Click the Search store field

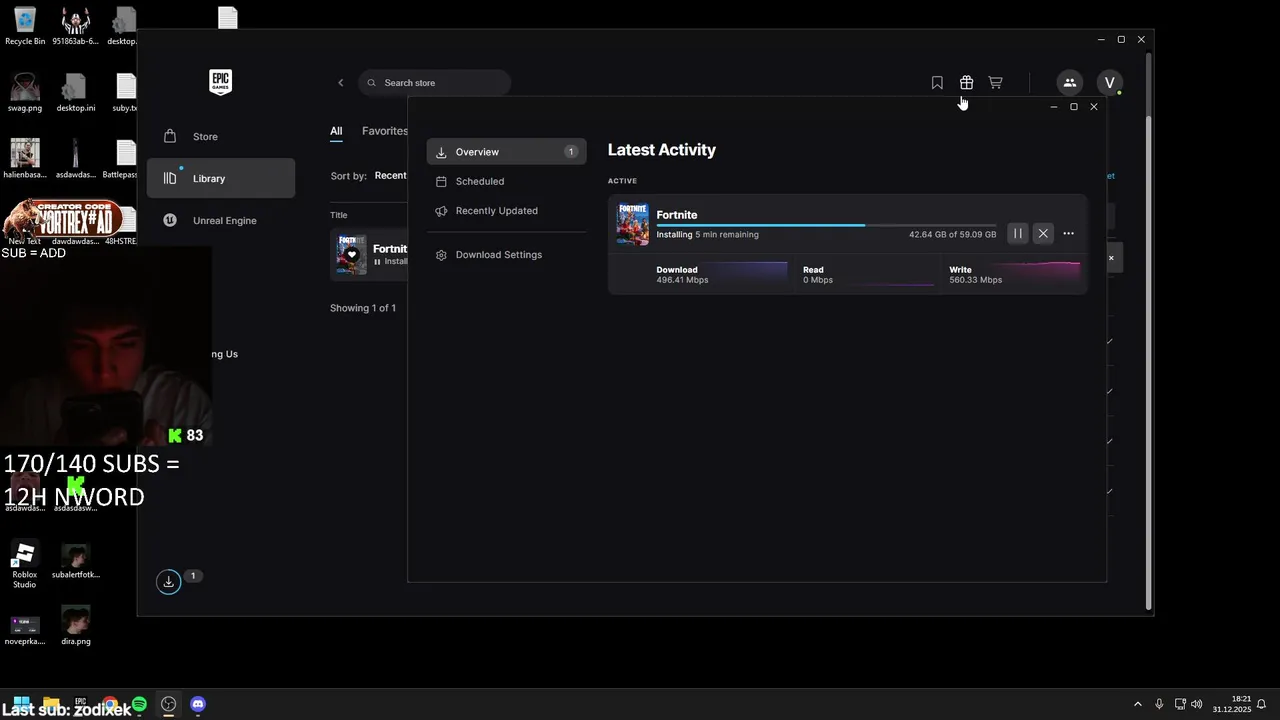point(434,83)
